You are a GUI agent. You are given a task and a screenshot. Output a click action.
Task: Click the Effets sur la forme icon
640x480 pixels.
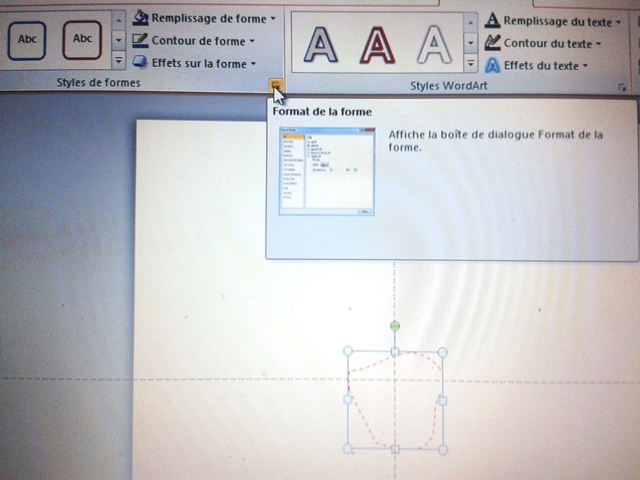pyautogui.click(x=140, y=63)
